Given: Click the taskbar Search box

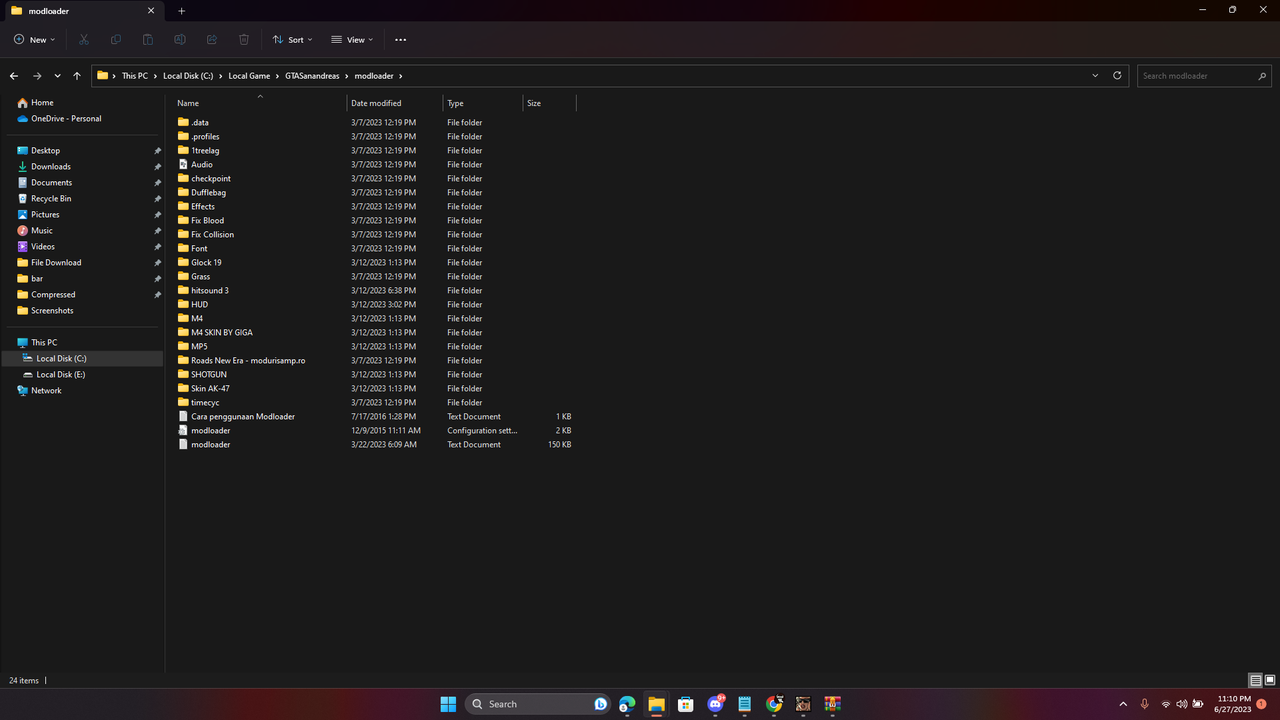Looking at the screenshot, I should (538, 704).
